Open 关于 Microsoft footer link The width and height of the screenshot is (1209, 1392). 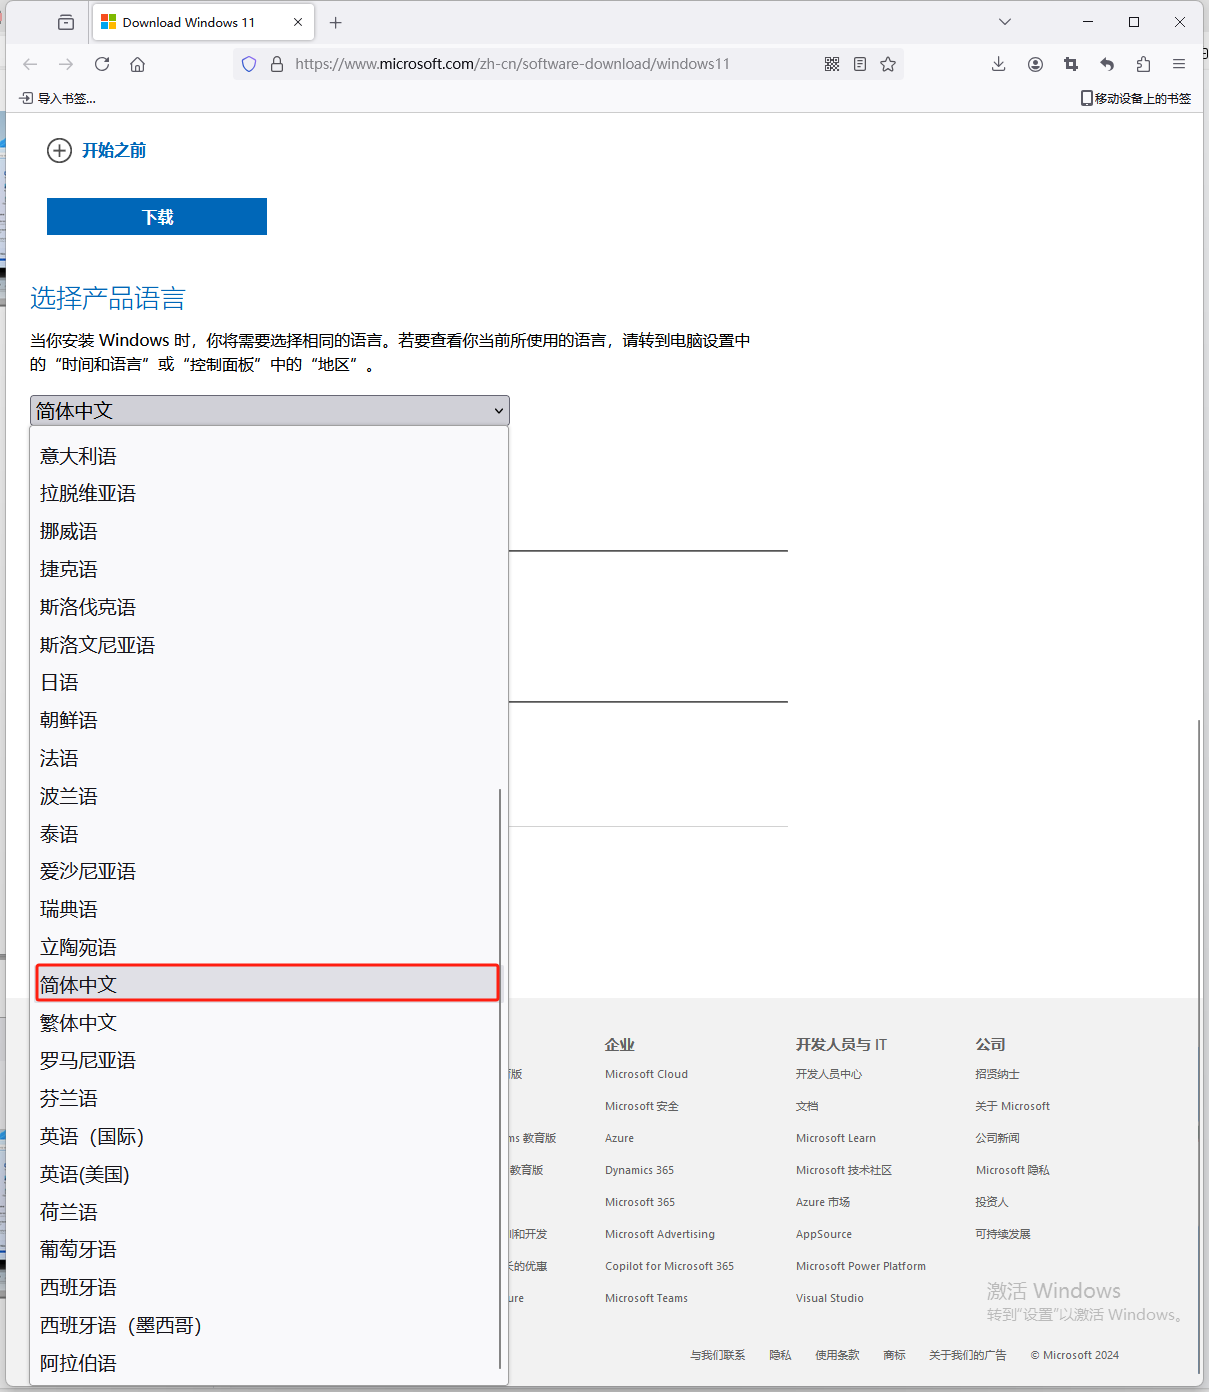1013,1106
